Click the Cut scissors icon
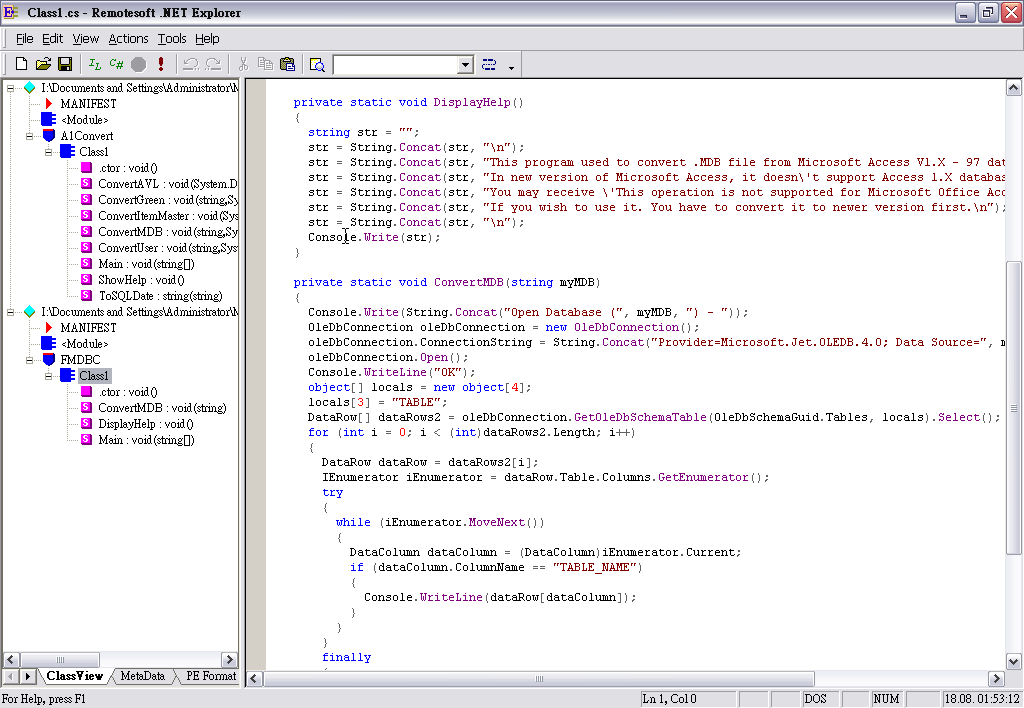 coord(244,64)
